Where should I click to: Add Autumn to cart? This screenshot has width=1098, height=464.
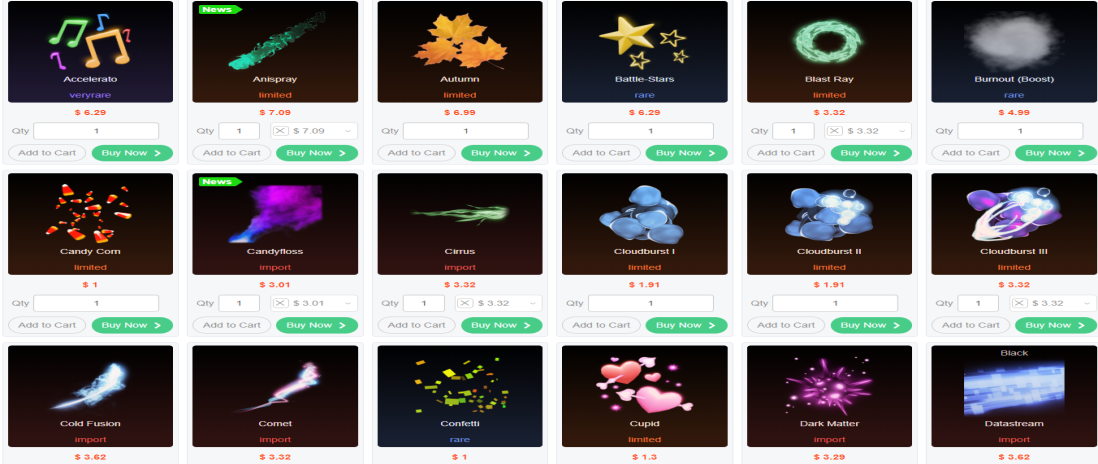417,153
